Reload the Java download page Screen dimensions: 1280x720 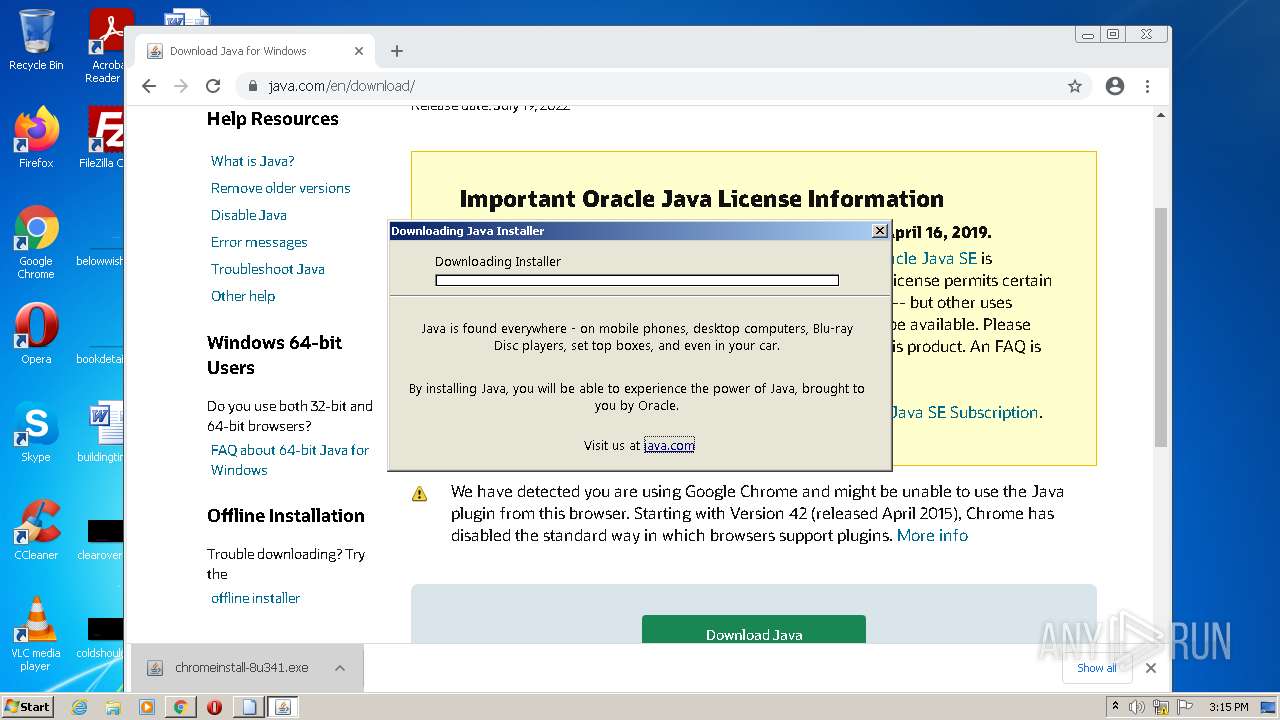pyautogui.click(x=213, y=86)
